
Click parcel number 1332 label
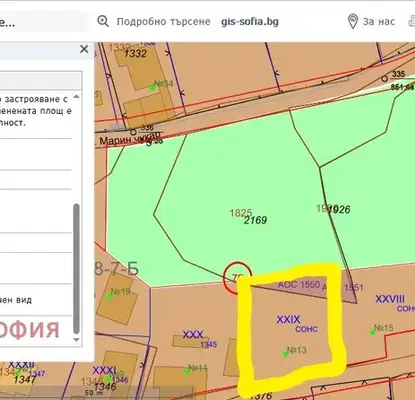(135, 53)
